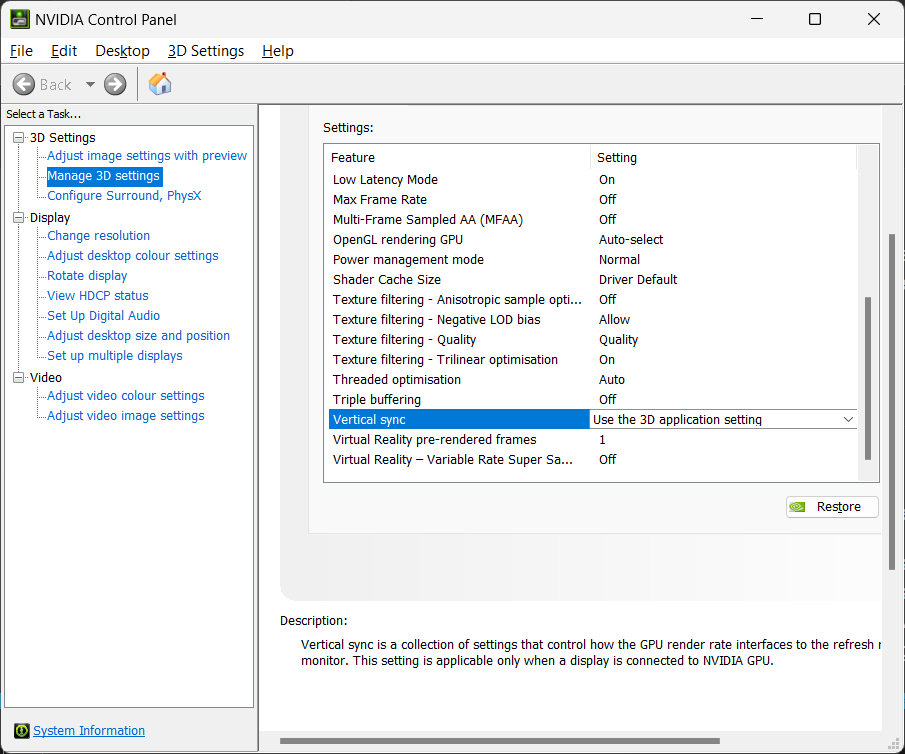Open Rotate display task
The height and width of the screenshot is (754, 905).
pos(87,276)
